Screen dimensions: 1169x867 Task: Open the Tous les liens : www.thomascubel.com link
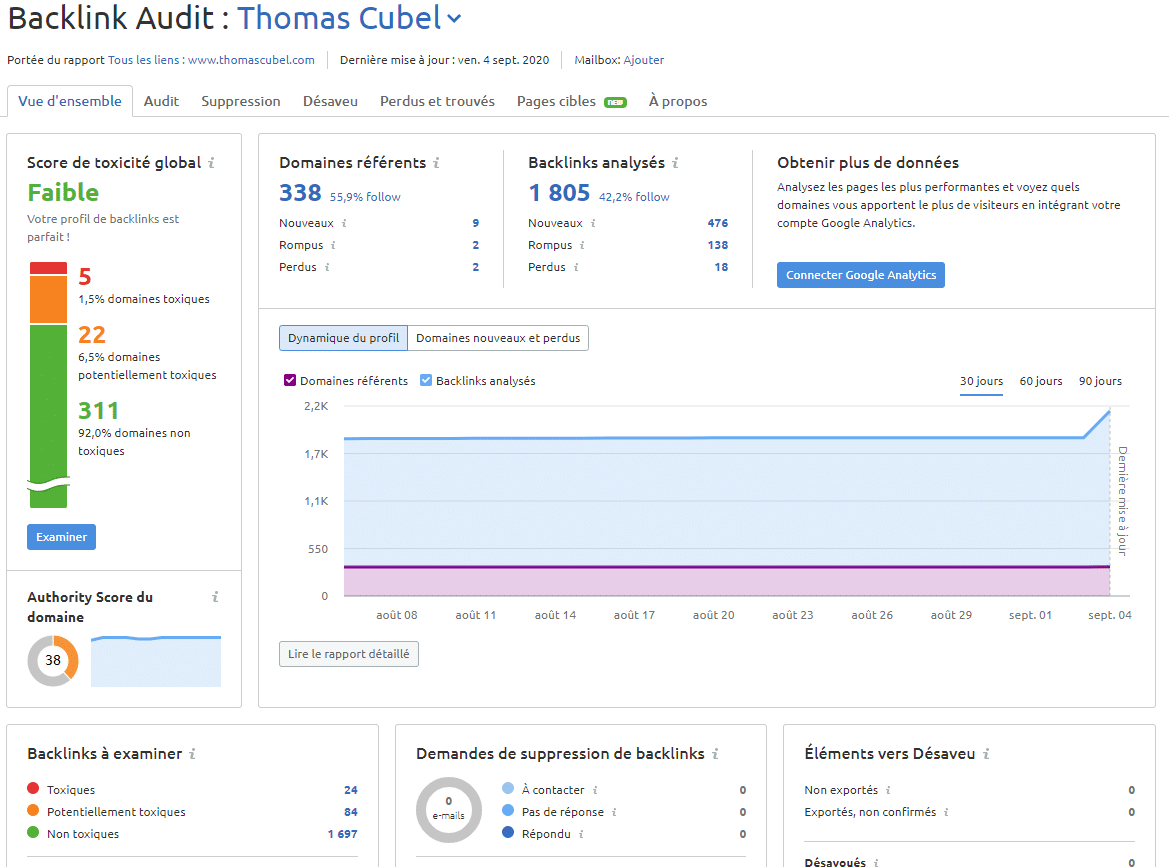point(211,60)
